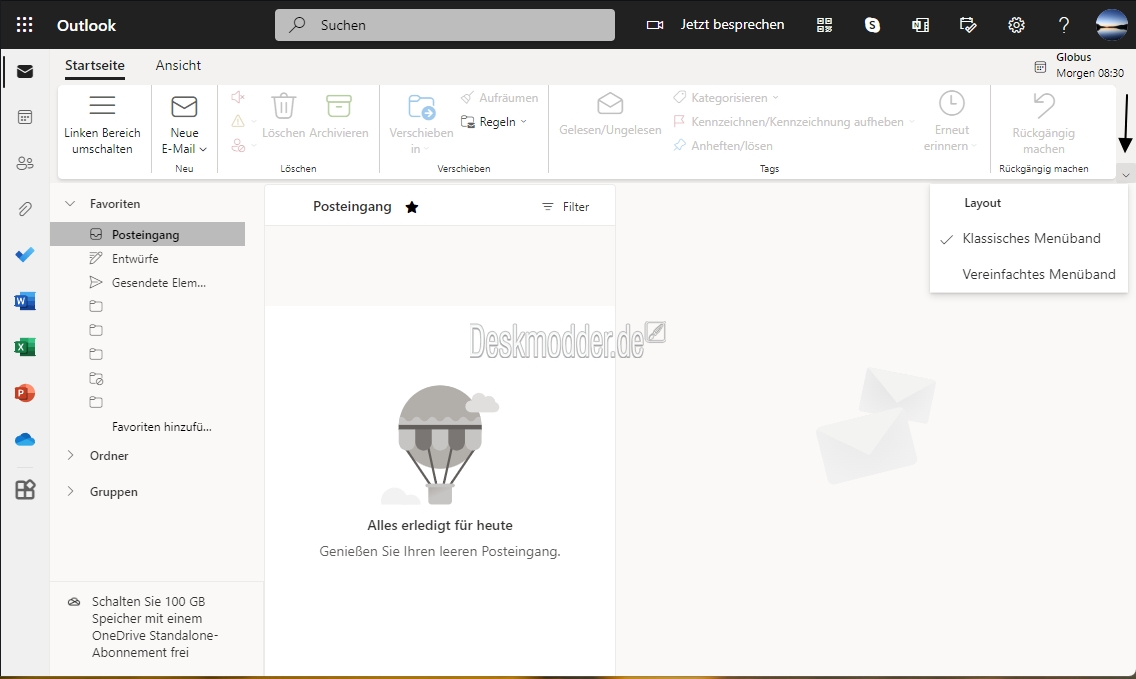Click the block sender icon in ribbon
Image resolution: width=1136 pixels, height=679 pixels.
pyautogui.click(x=238, y=146)
